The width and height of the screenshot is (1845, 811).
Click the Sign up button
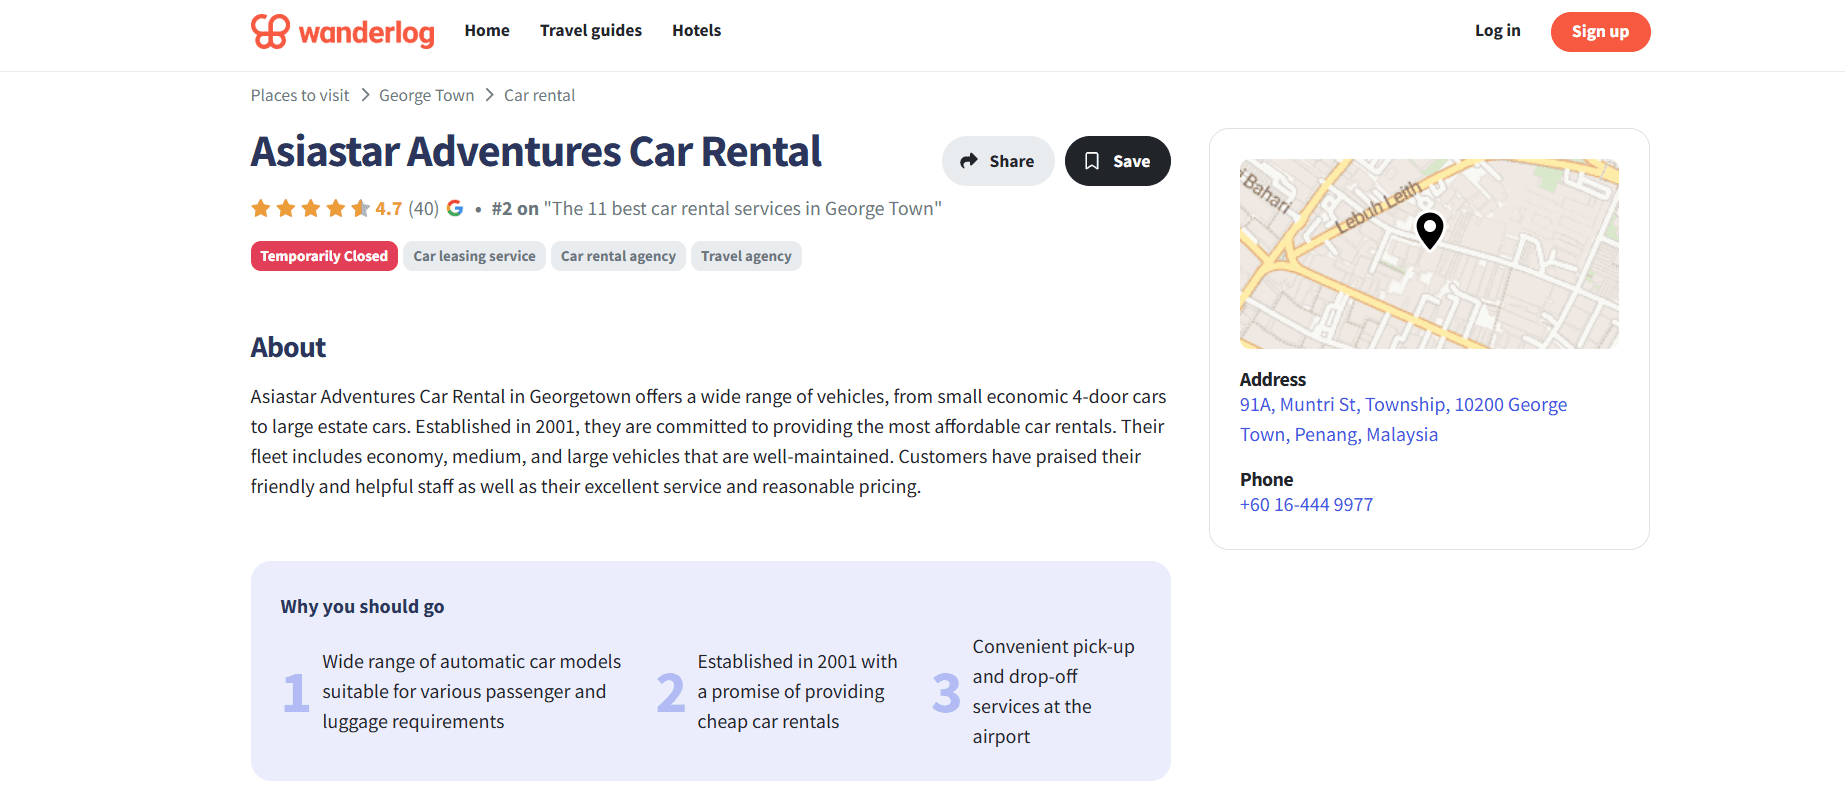pyautogui.click(x=1600, y=32)
